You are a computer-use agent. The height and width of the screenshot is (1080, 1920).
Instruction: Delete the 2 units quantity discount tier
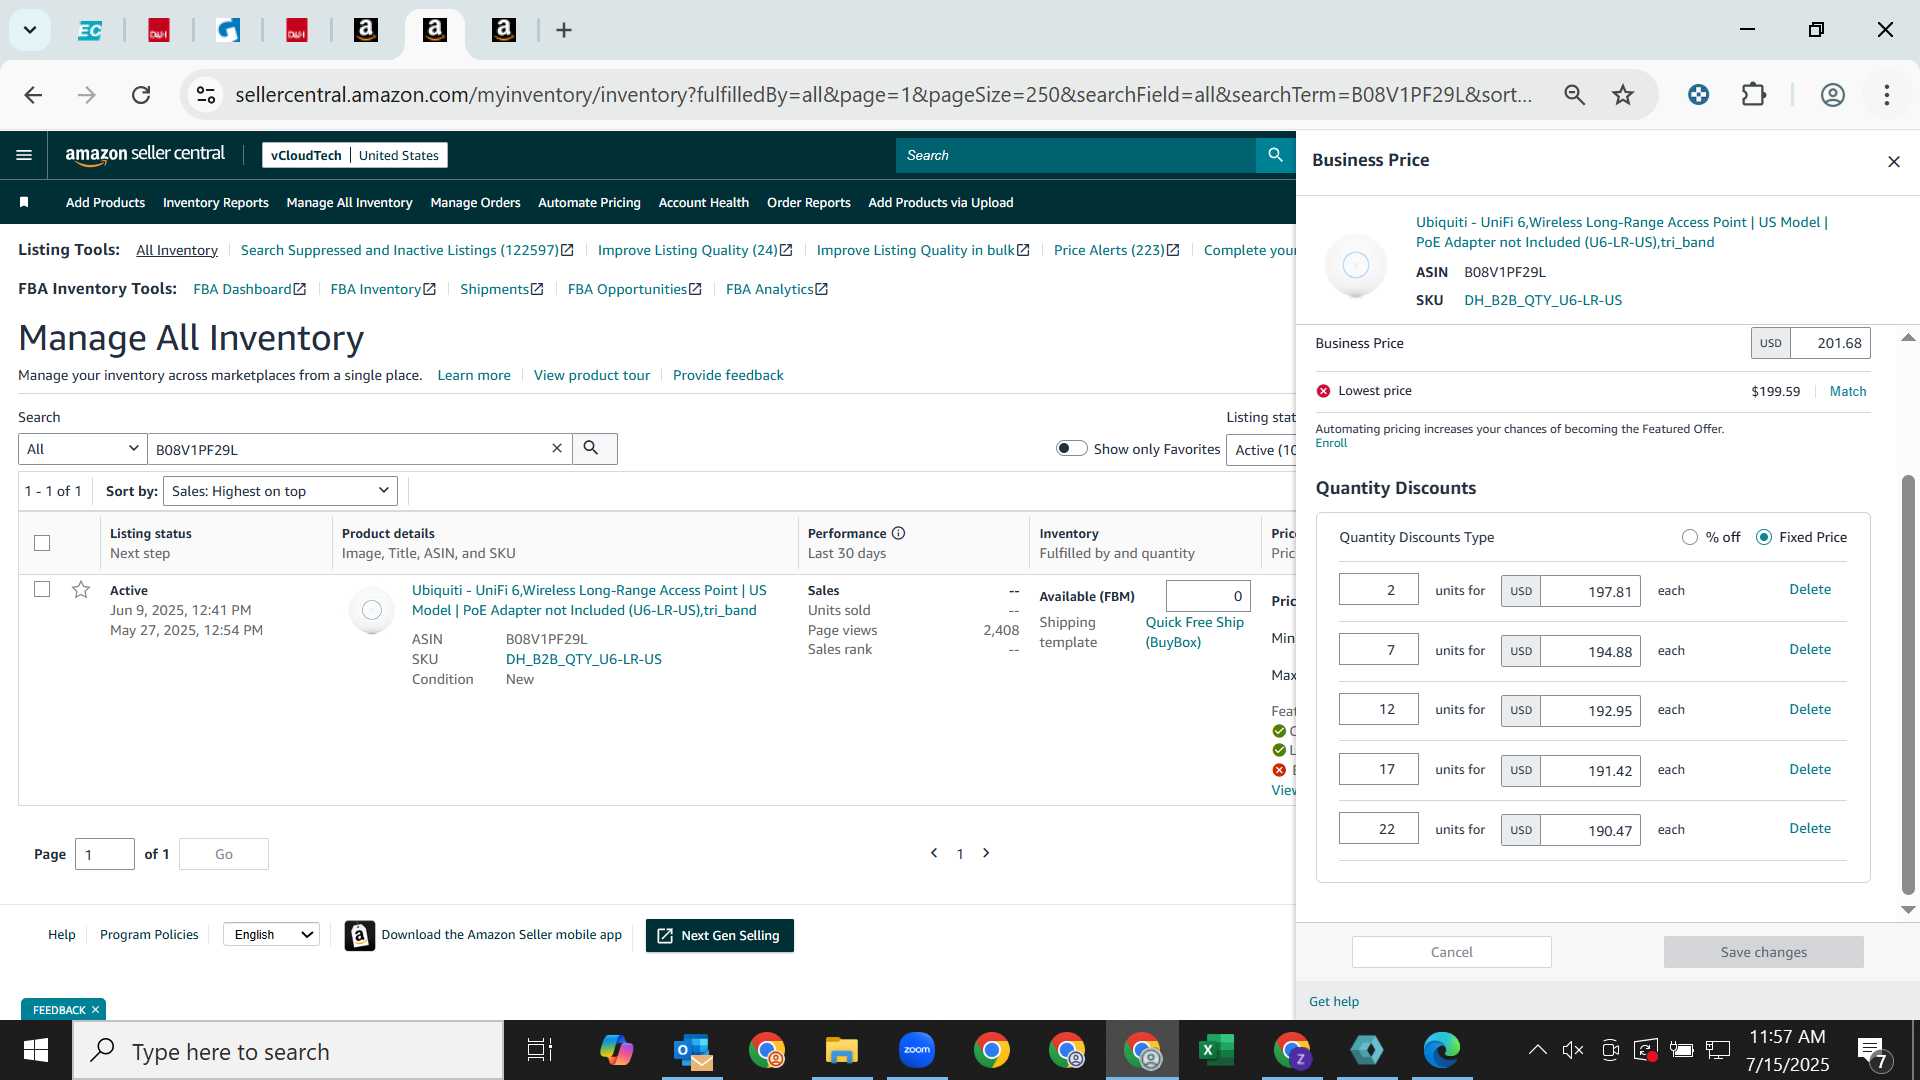tap(1809, 589)
